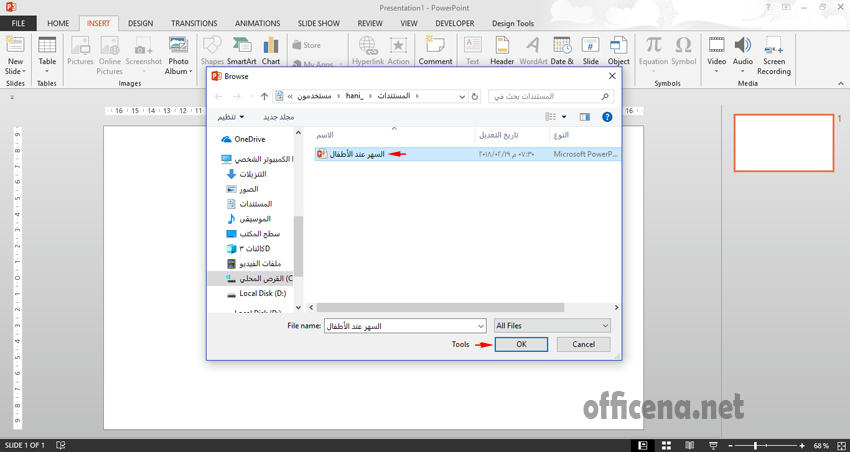Sort by الاسم name column header

(325, 134)
